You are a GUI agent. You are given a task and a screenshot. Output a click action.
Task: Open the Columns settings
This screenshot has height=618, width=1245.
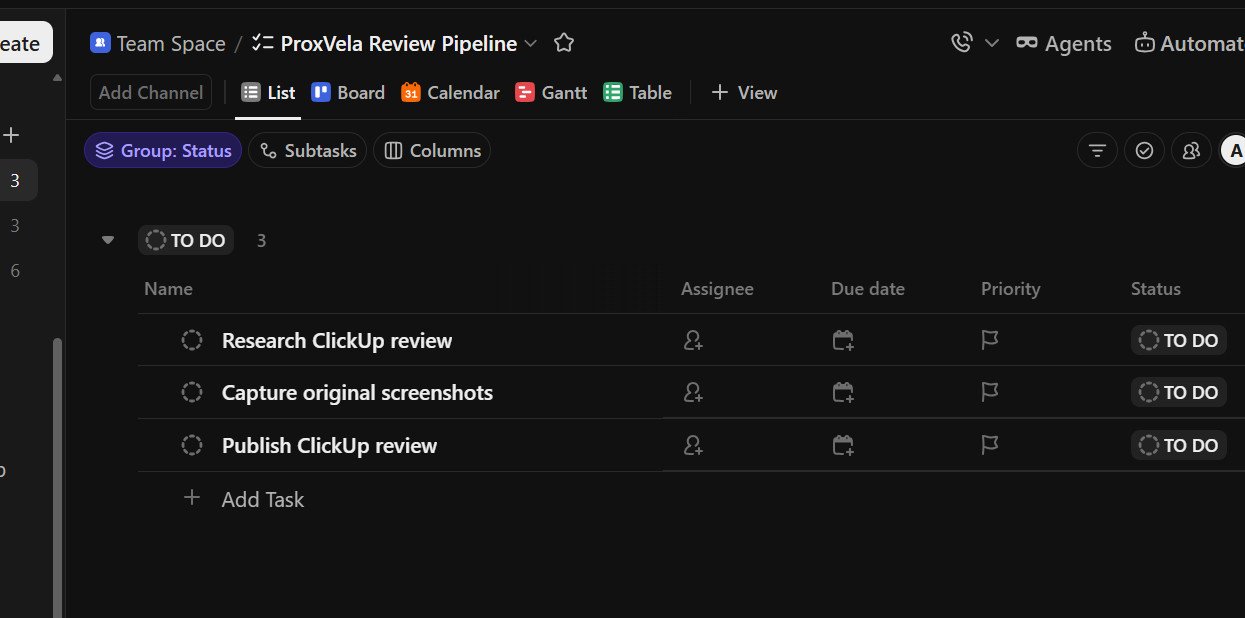(432, 150)
